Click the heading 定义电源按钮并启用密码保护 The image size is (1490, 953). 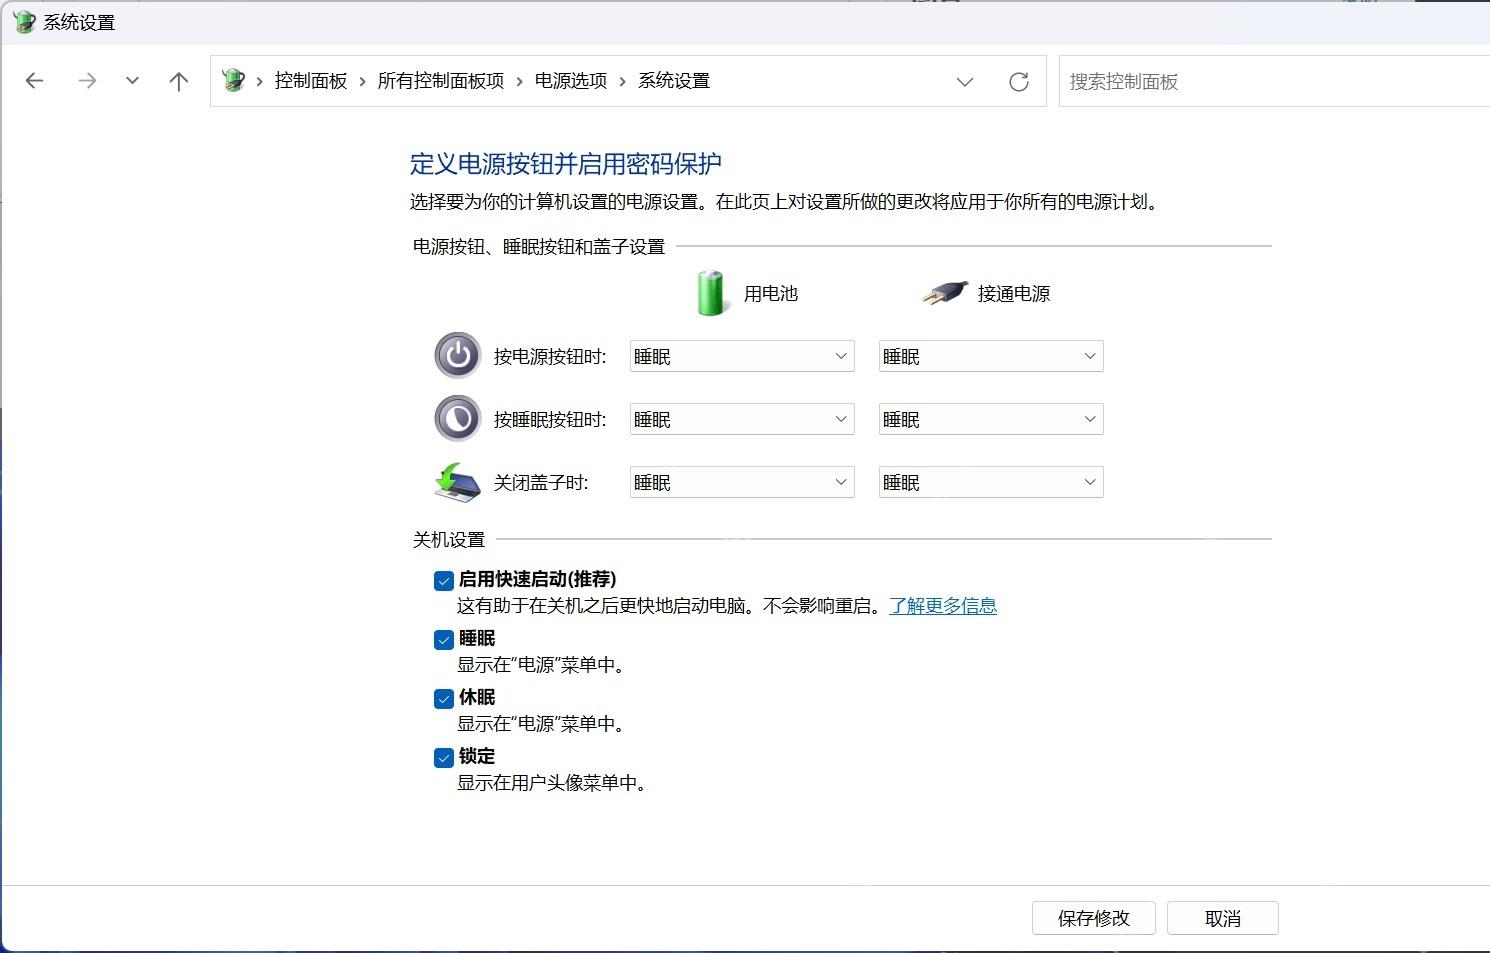(566, 164)
